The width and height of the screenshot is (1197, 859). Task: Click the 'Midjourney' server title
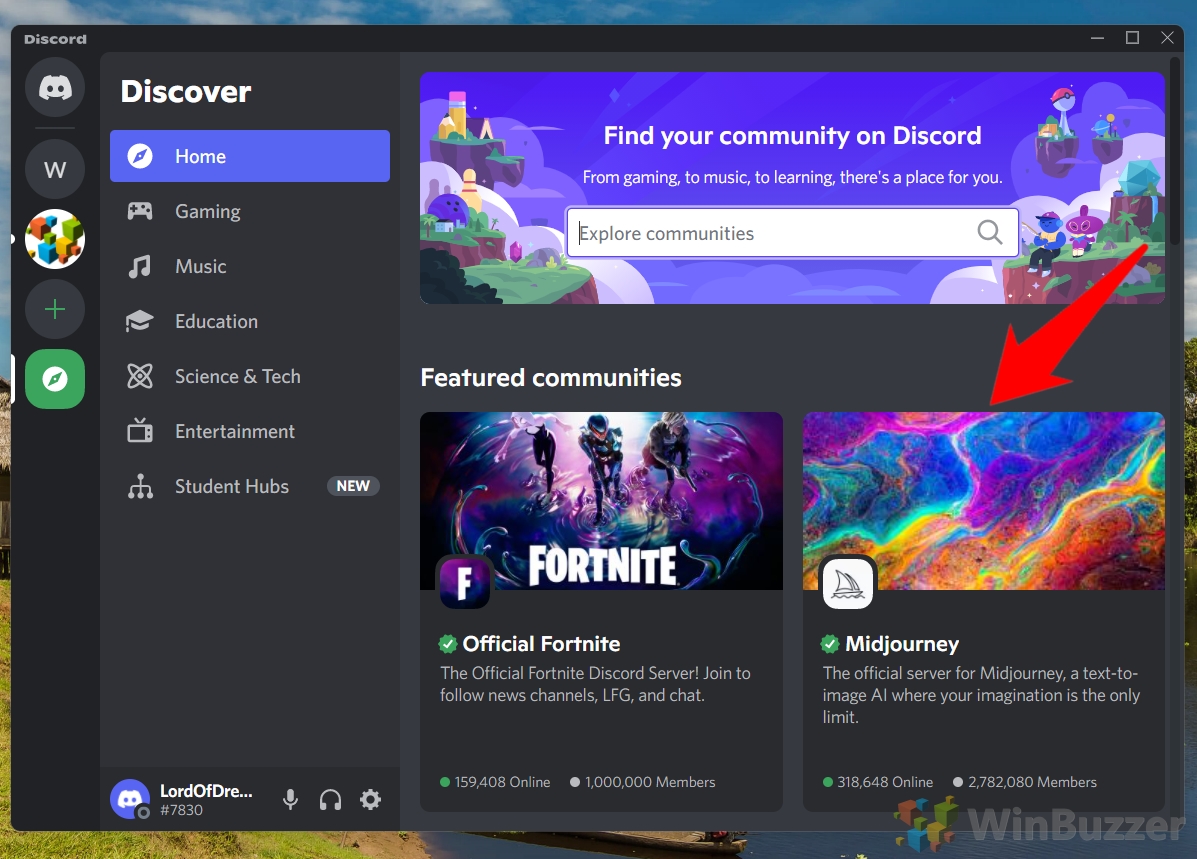click(x=902, y=644)
